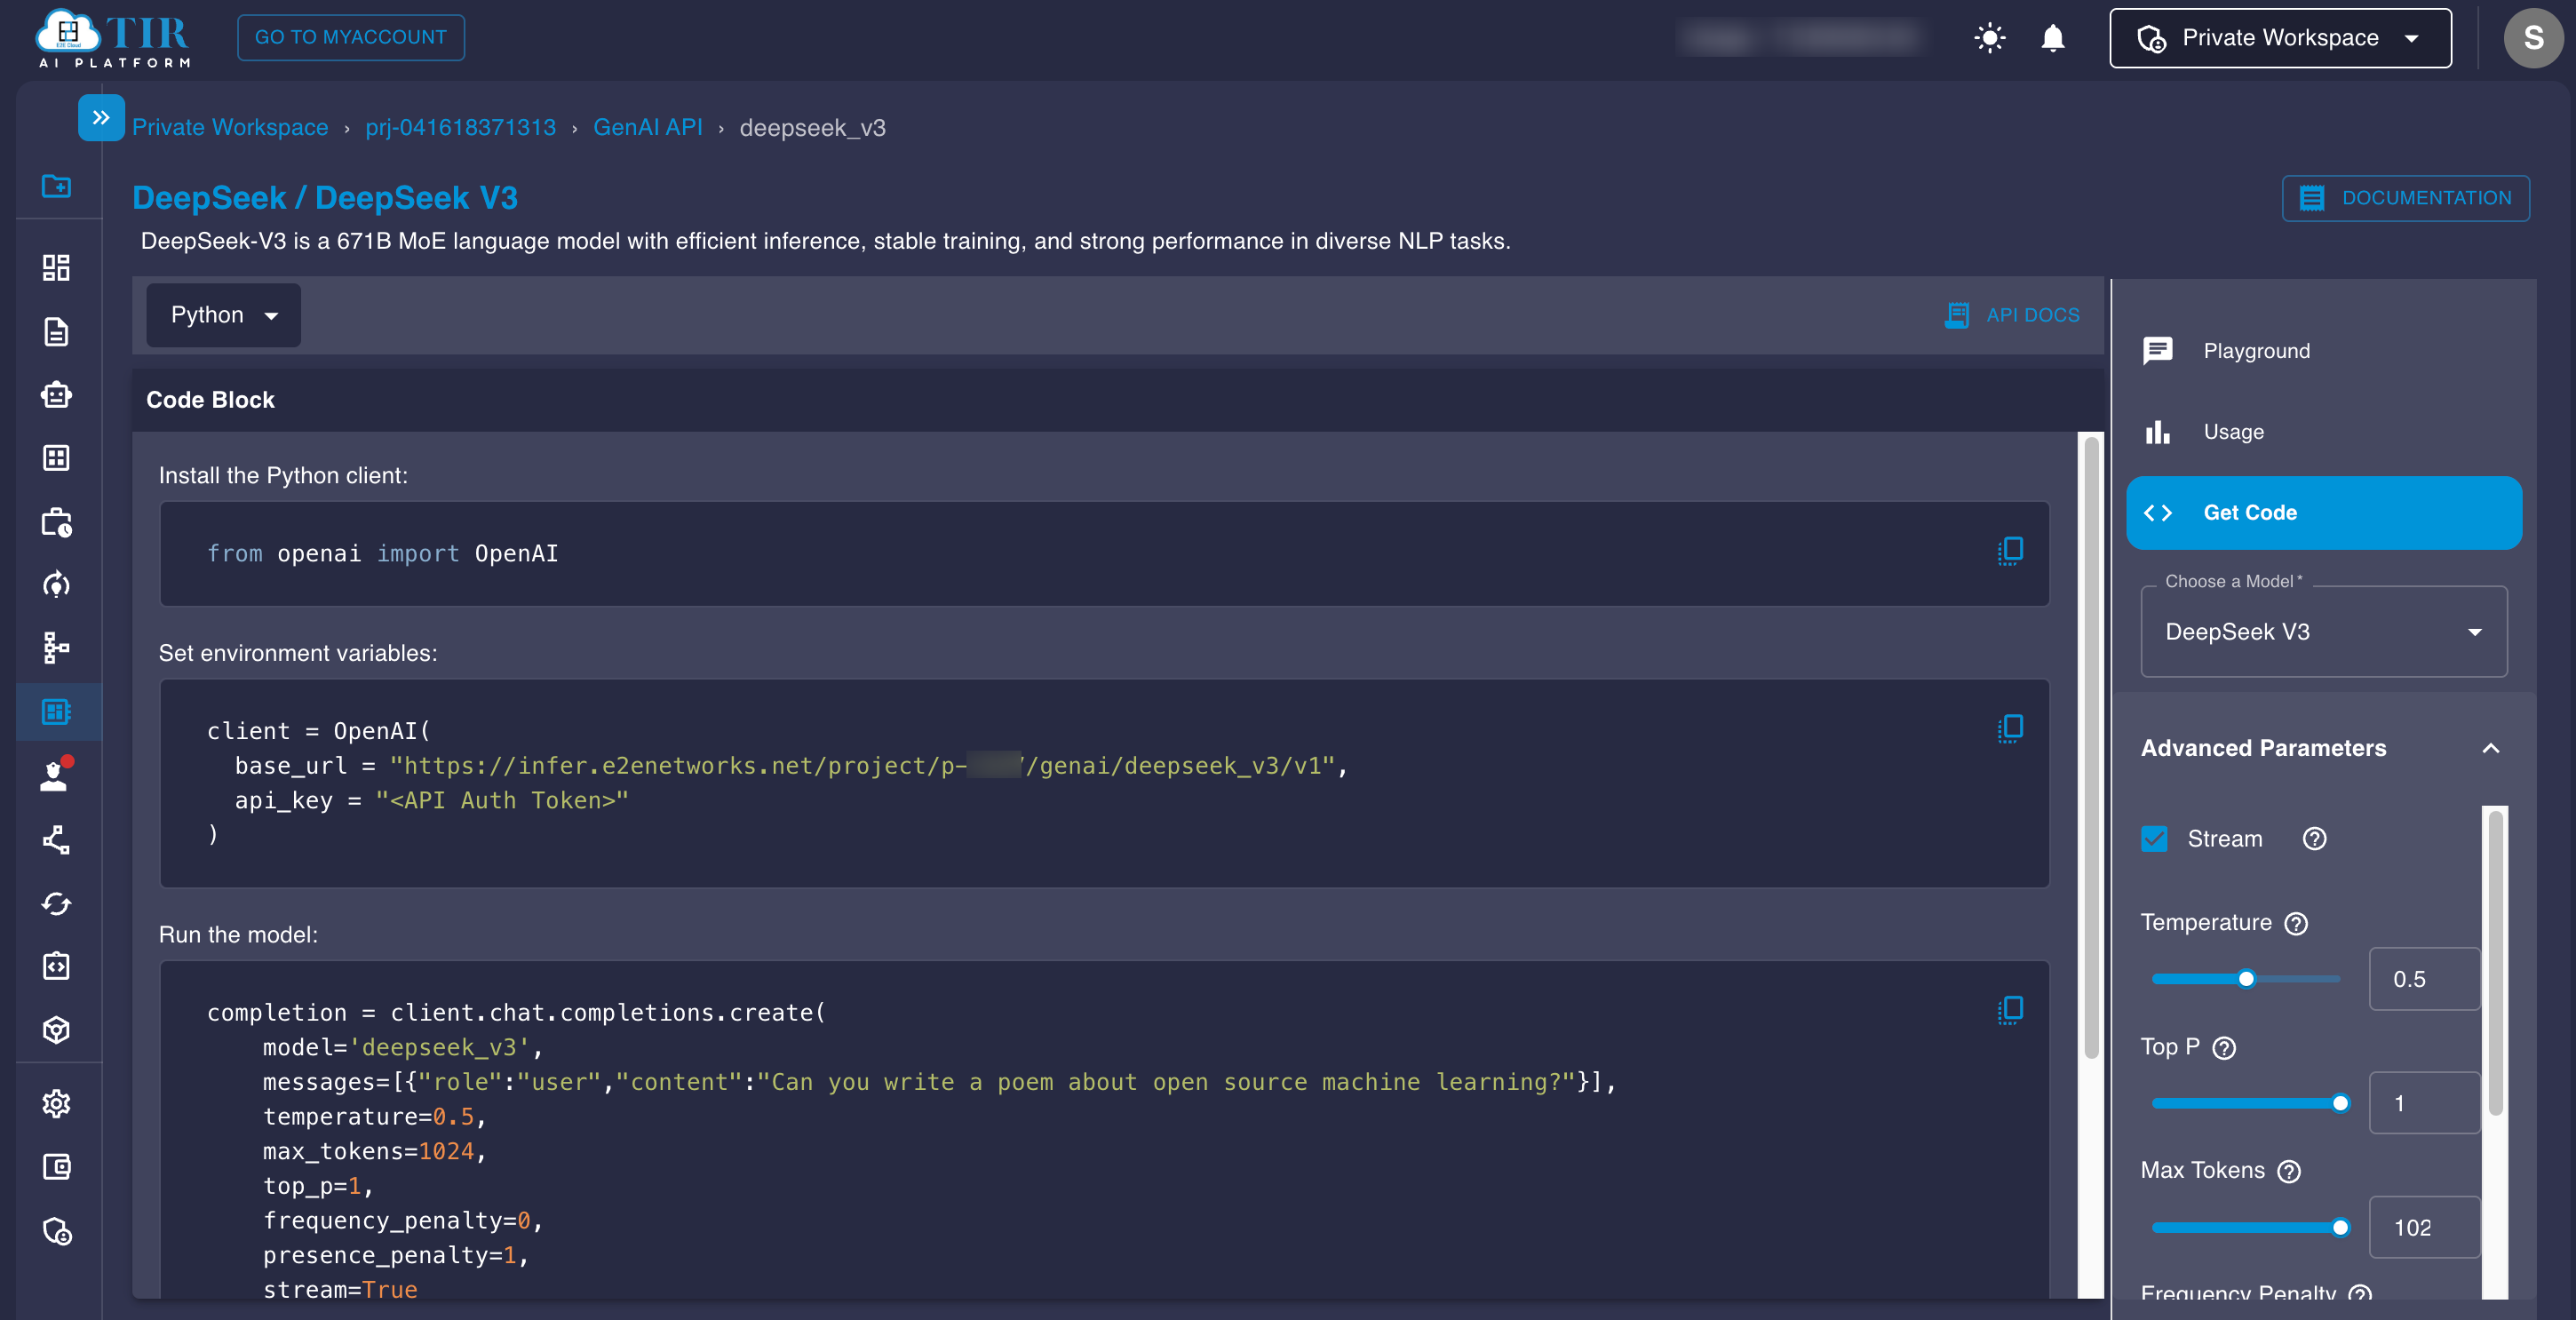Click 'Run the model:' text

coord(238,935)
